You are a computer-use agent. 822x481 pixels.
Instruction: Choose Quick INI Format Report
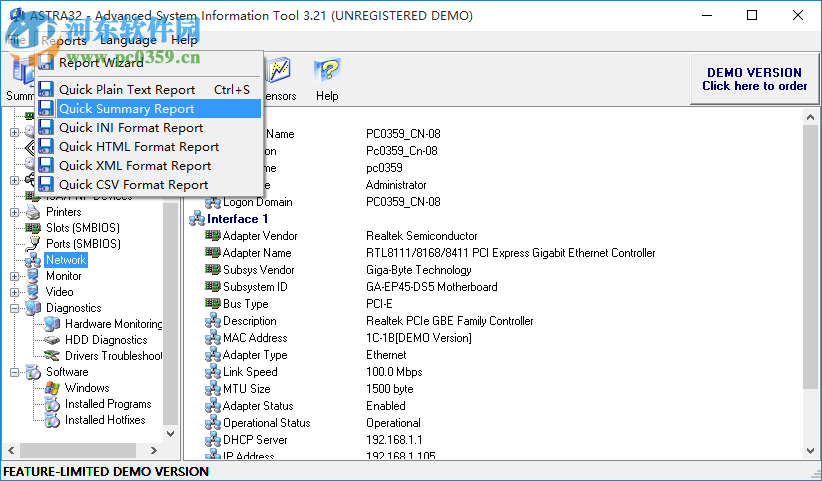click(x=149, y=127)
